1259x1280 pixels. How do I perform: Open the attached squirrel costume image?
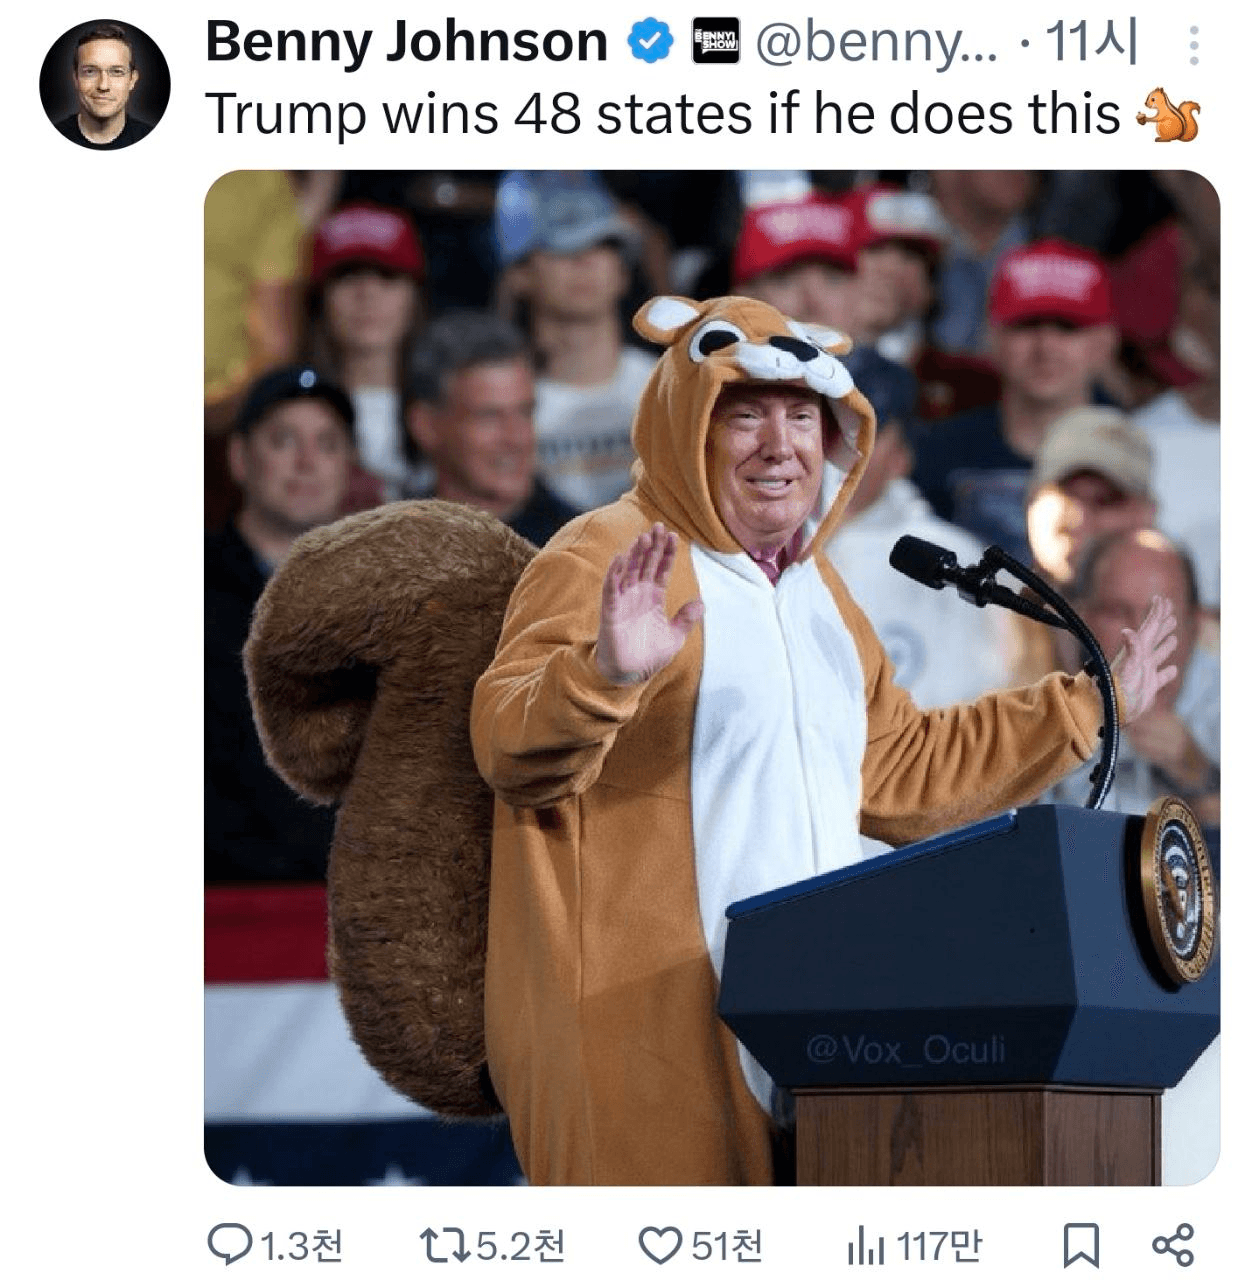click(711, 677)
